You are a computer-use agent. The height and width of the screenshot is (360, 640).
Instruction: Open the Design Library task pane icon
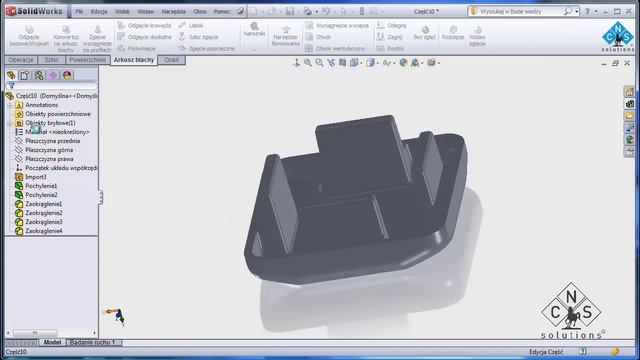pyautogui.click(x=630, y=104)
